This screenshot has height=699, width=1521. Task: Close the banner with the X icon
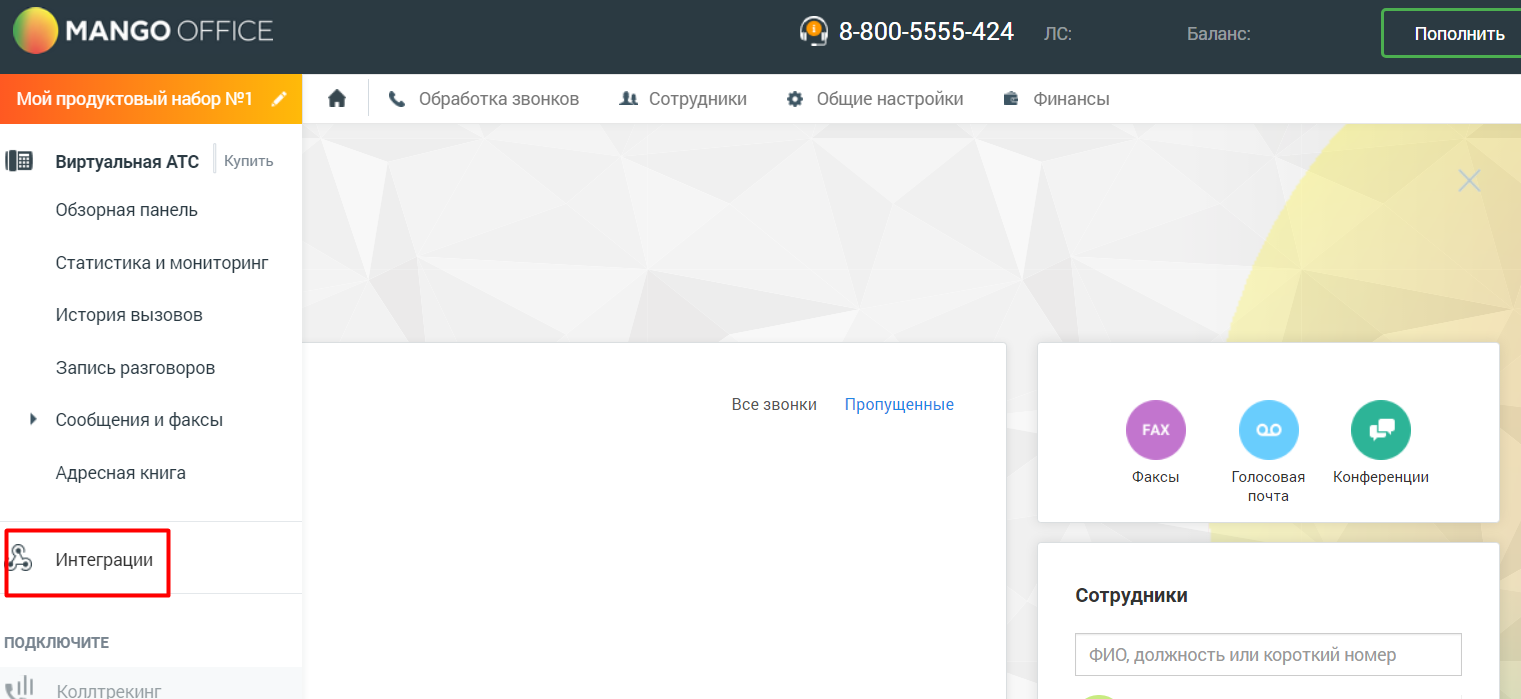tap(1469, 180)
